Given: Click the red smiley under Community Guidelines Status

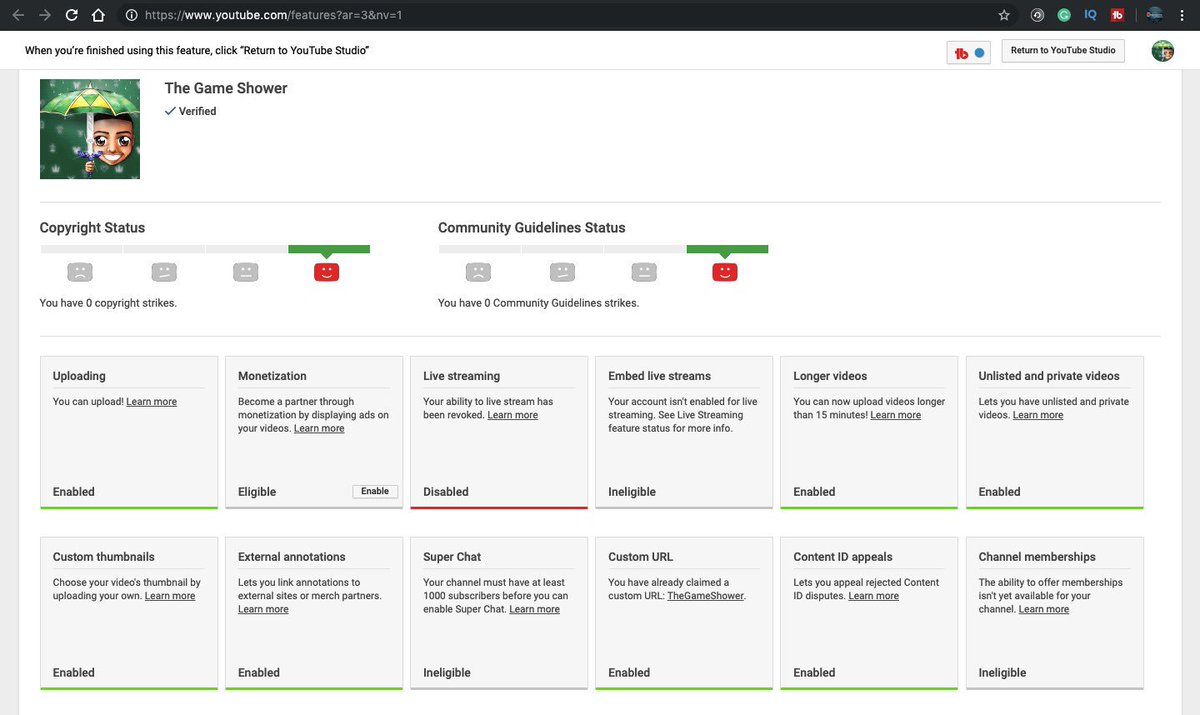Looking at the screenshot, I should (725, 271).
